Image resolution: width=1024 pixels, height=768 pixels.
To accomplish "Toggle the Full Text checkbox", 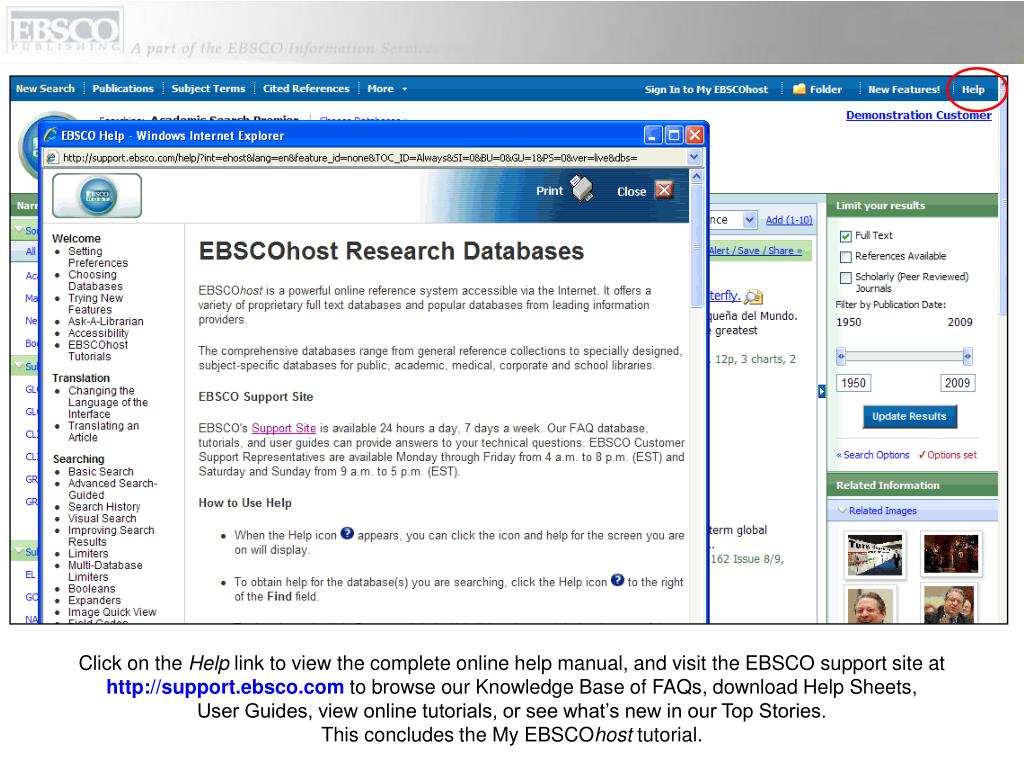I will [846, 236].
